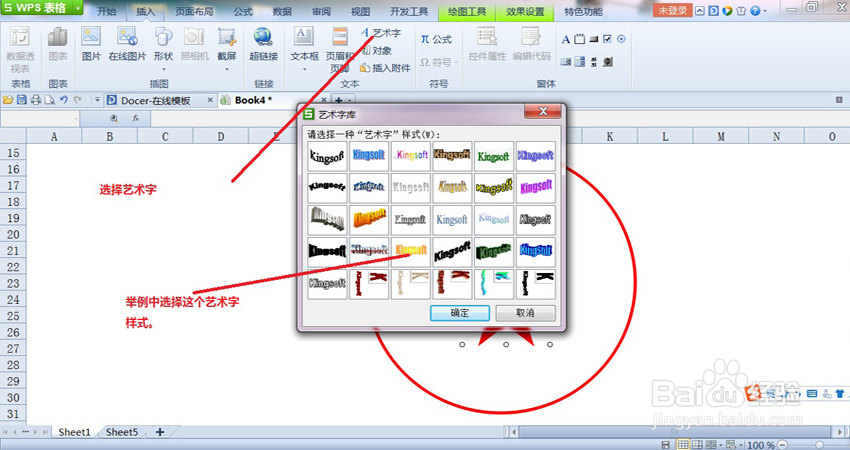
Task: Click 确定 in the 艺术字库 dialog
Action: [x=460, y=313]
